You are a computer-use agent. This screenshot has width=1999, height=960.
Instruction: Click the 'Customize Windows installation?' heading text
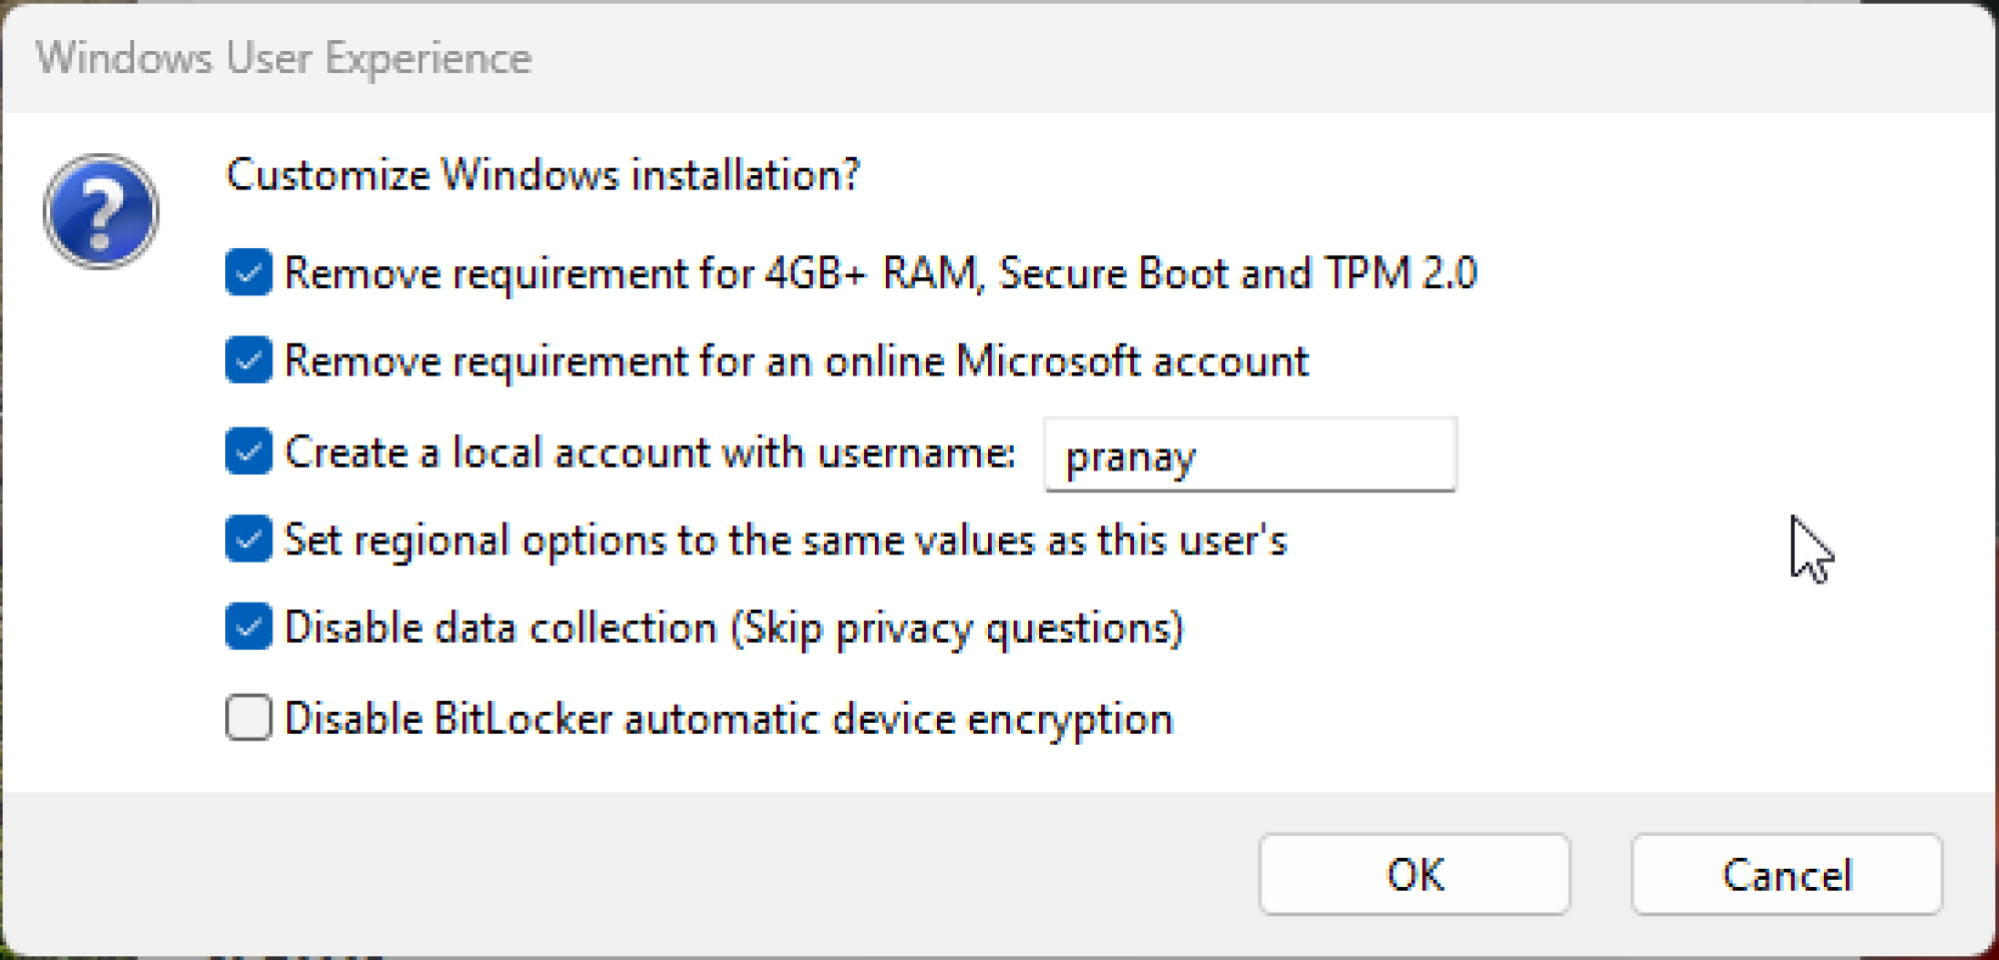click(x=542, y=175)
